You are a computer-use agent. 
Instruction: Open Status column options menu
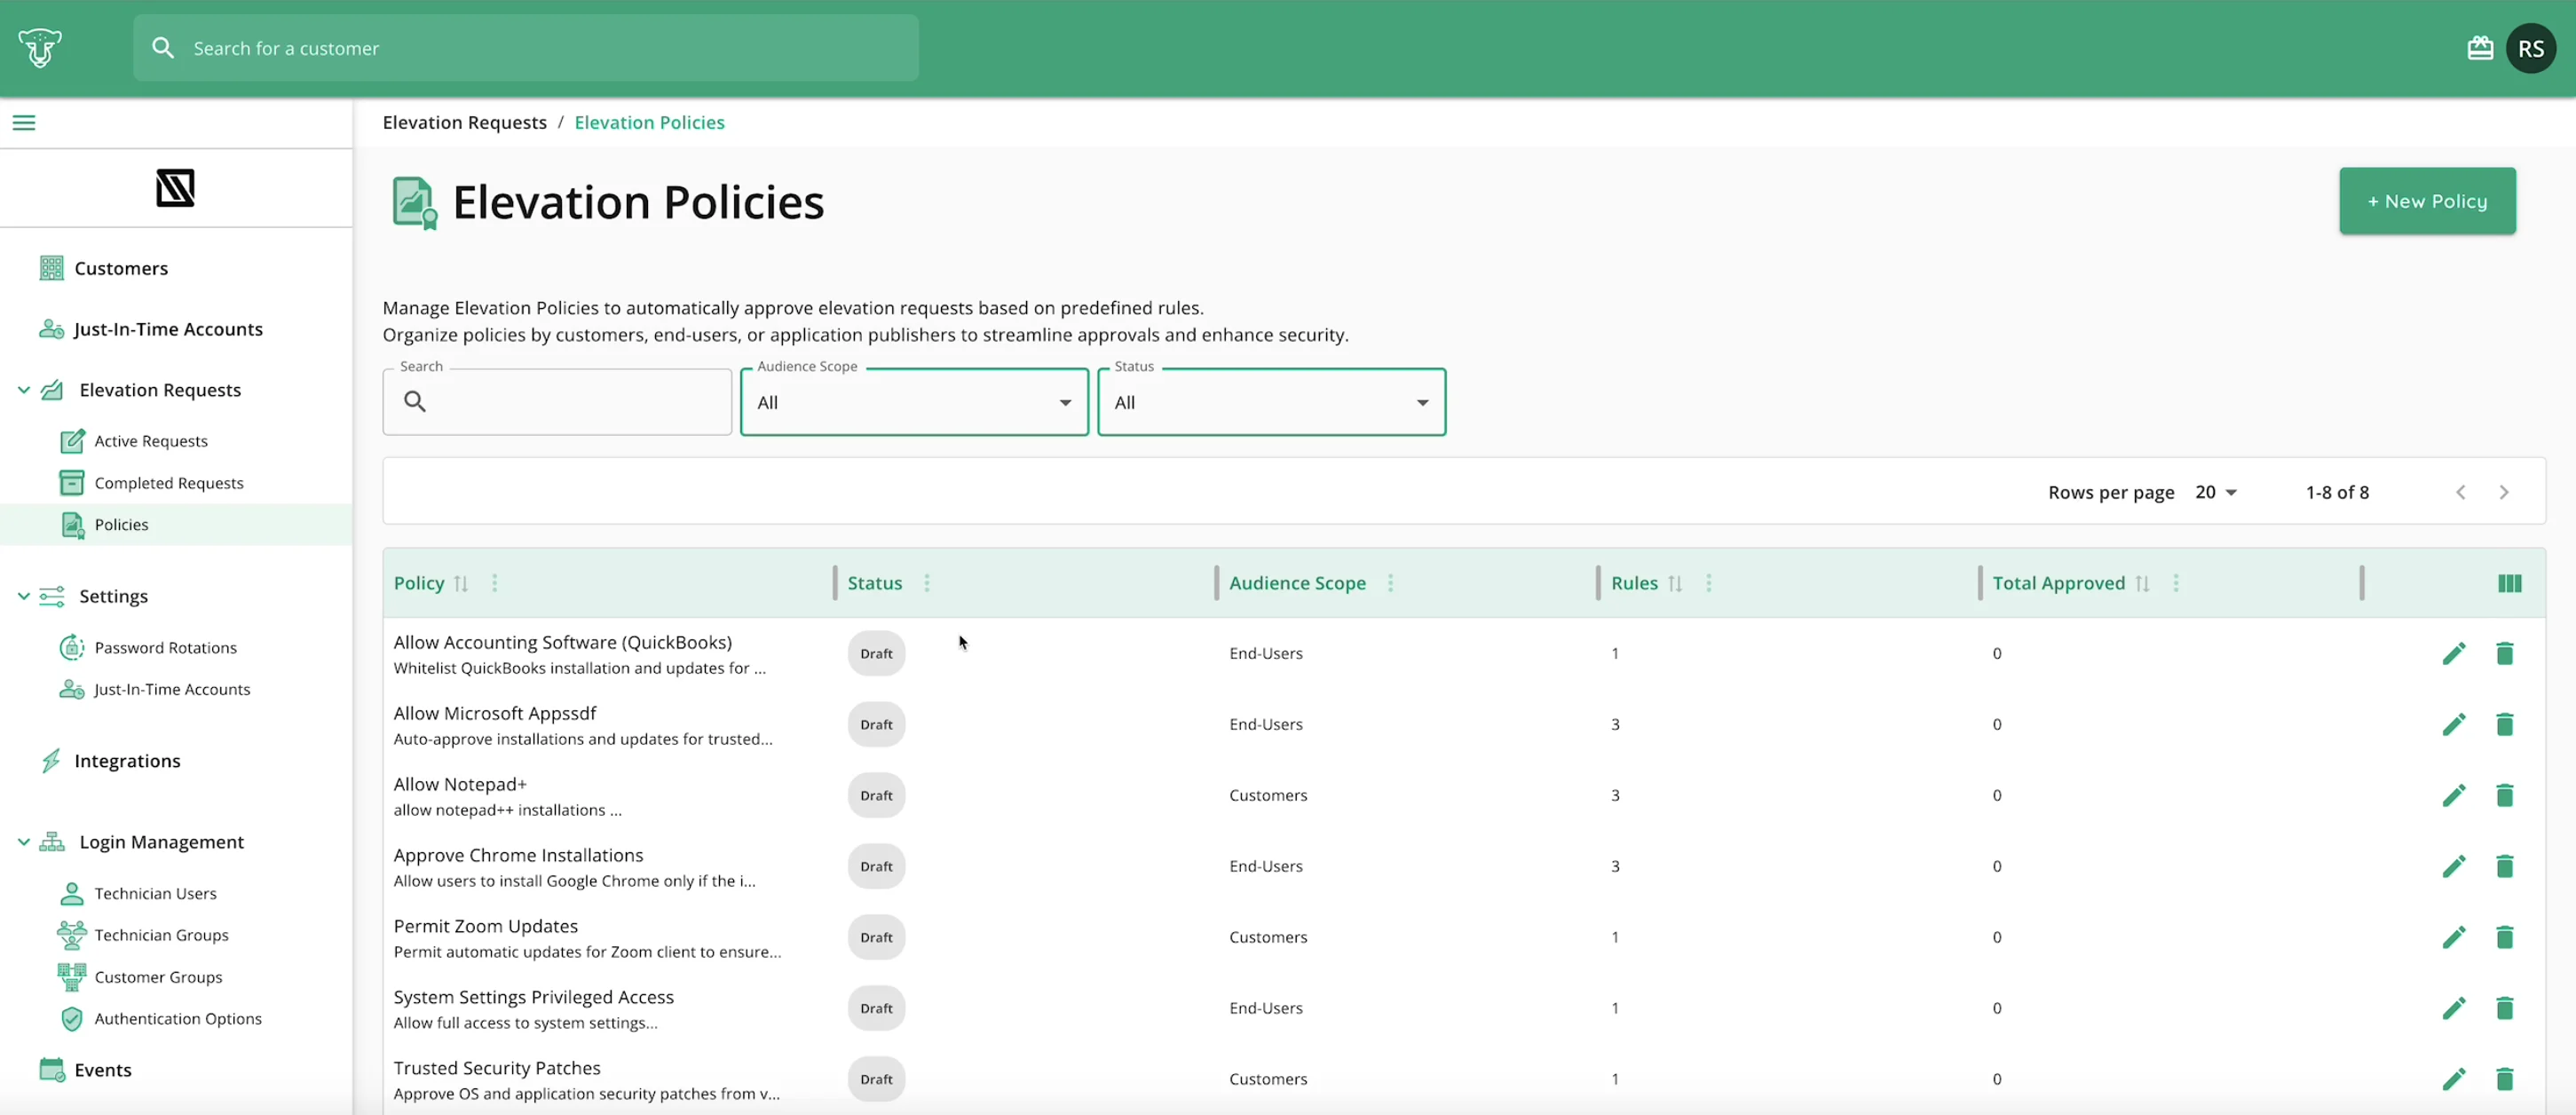(x=927, y=583)
